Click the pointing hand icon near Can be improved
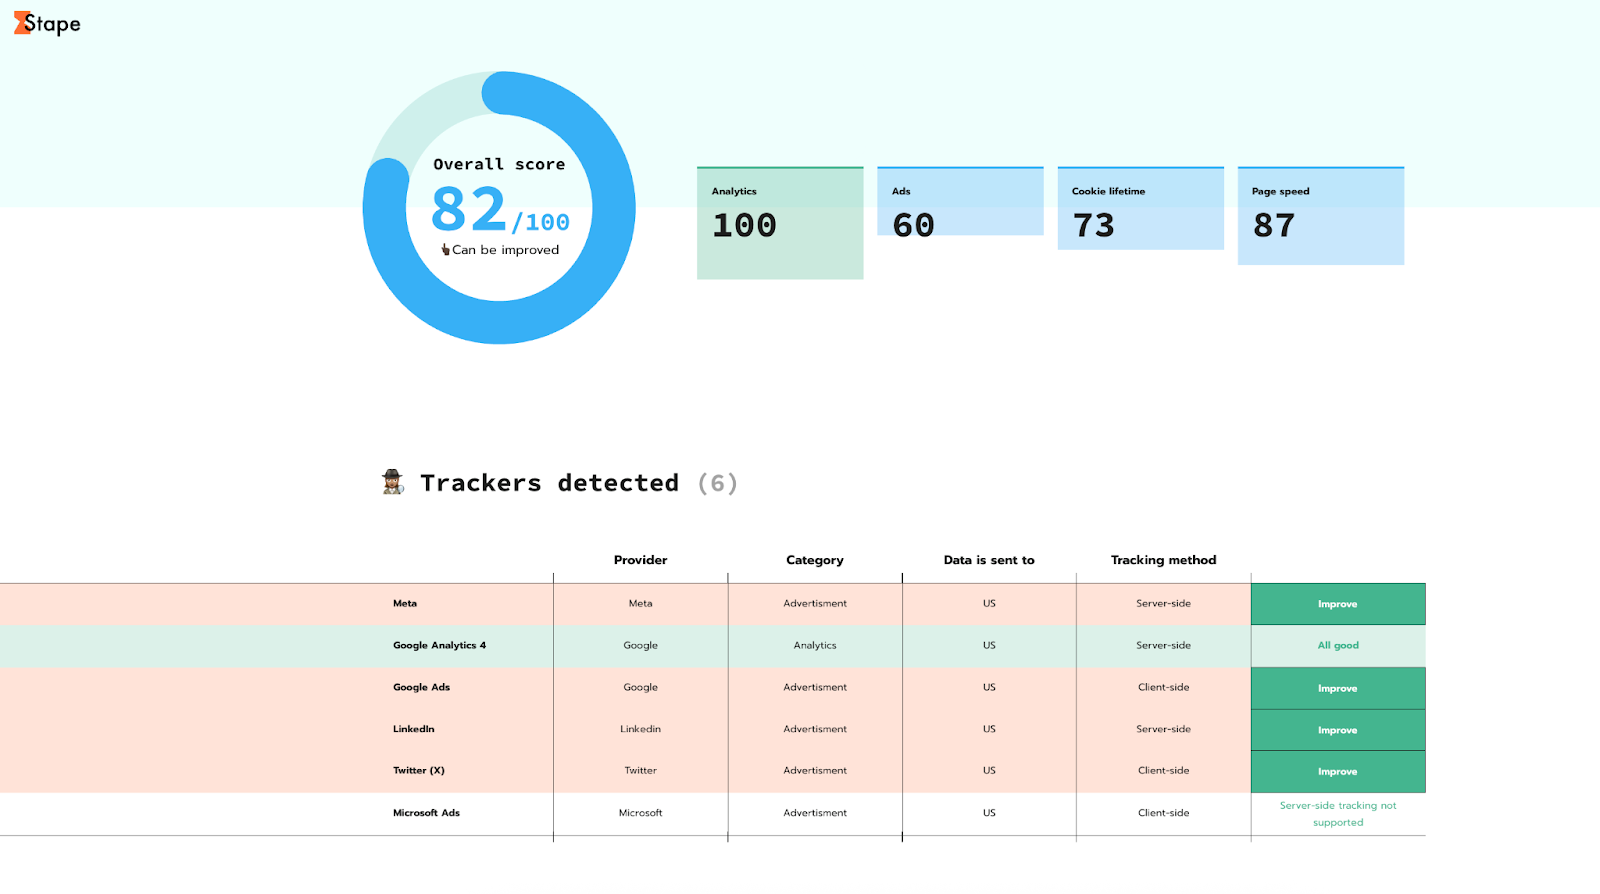Image resolution: width=1600 pixels, height=894 pixels. [445, 250]
